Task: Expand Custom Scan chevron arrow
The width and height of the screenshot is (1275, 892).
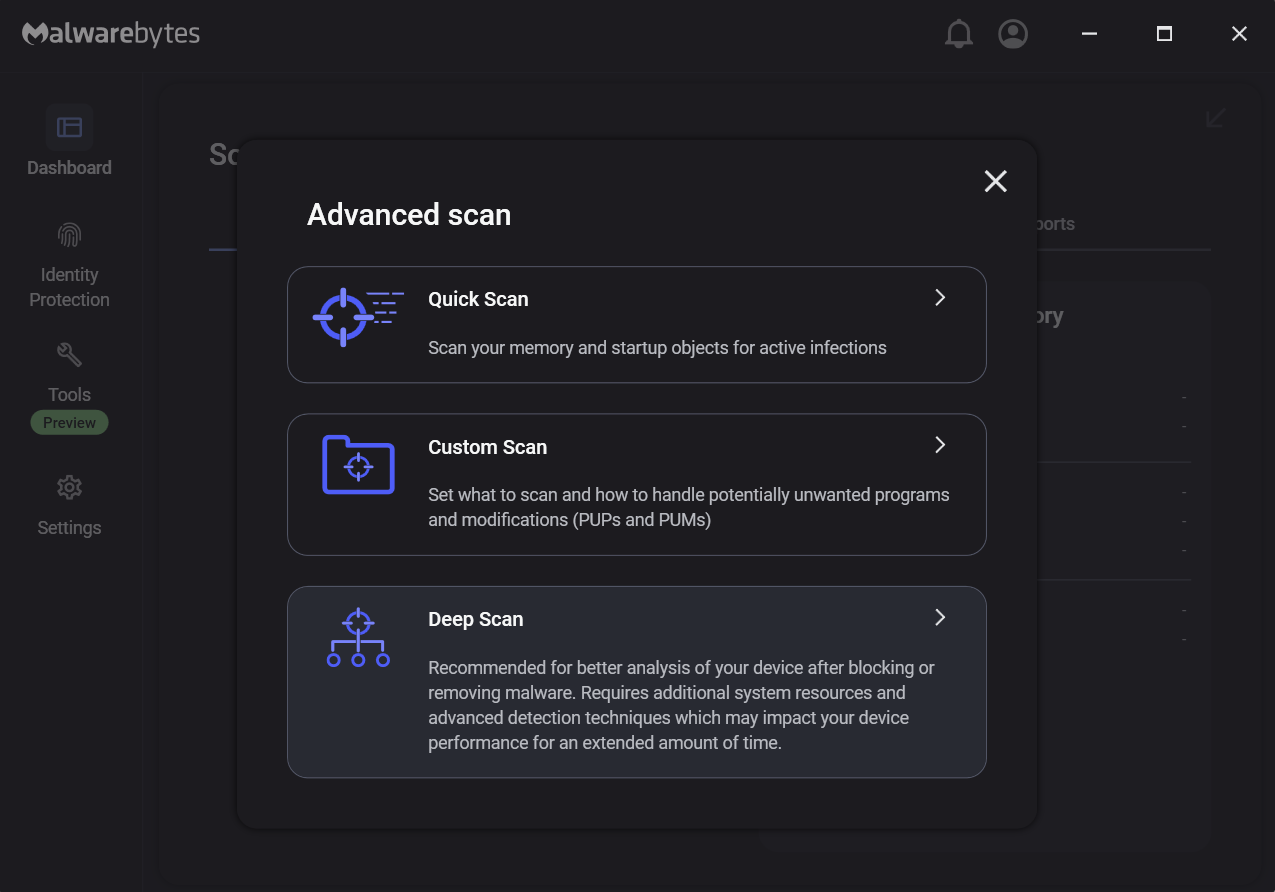Action: (x=940, y=445)
